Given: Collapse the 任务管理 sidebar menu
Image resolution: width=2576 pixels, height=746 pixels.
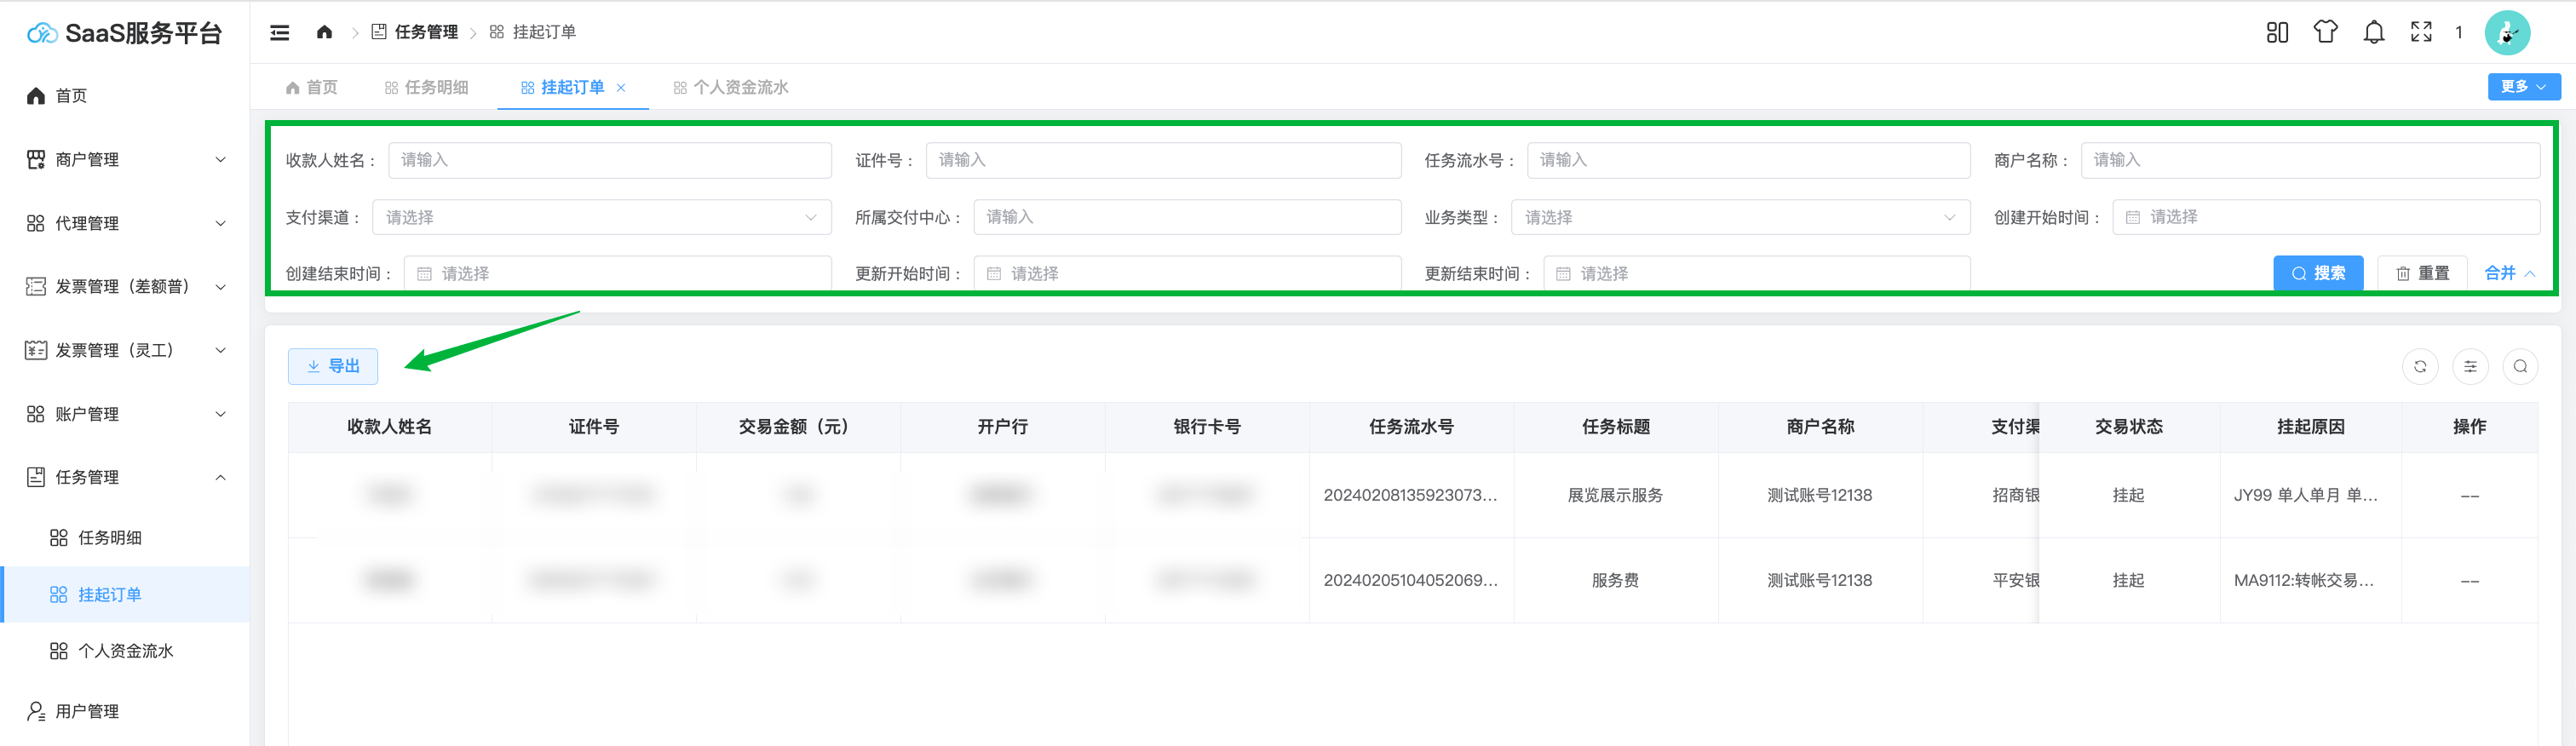Looking at the screenshot, I should click(x=125, y=477).
